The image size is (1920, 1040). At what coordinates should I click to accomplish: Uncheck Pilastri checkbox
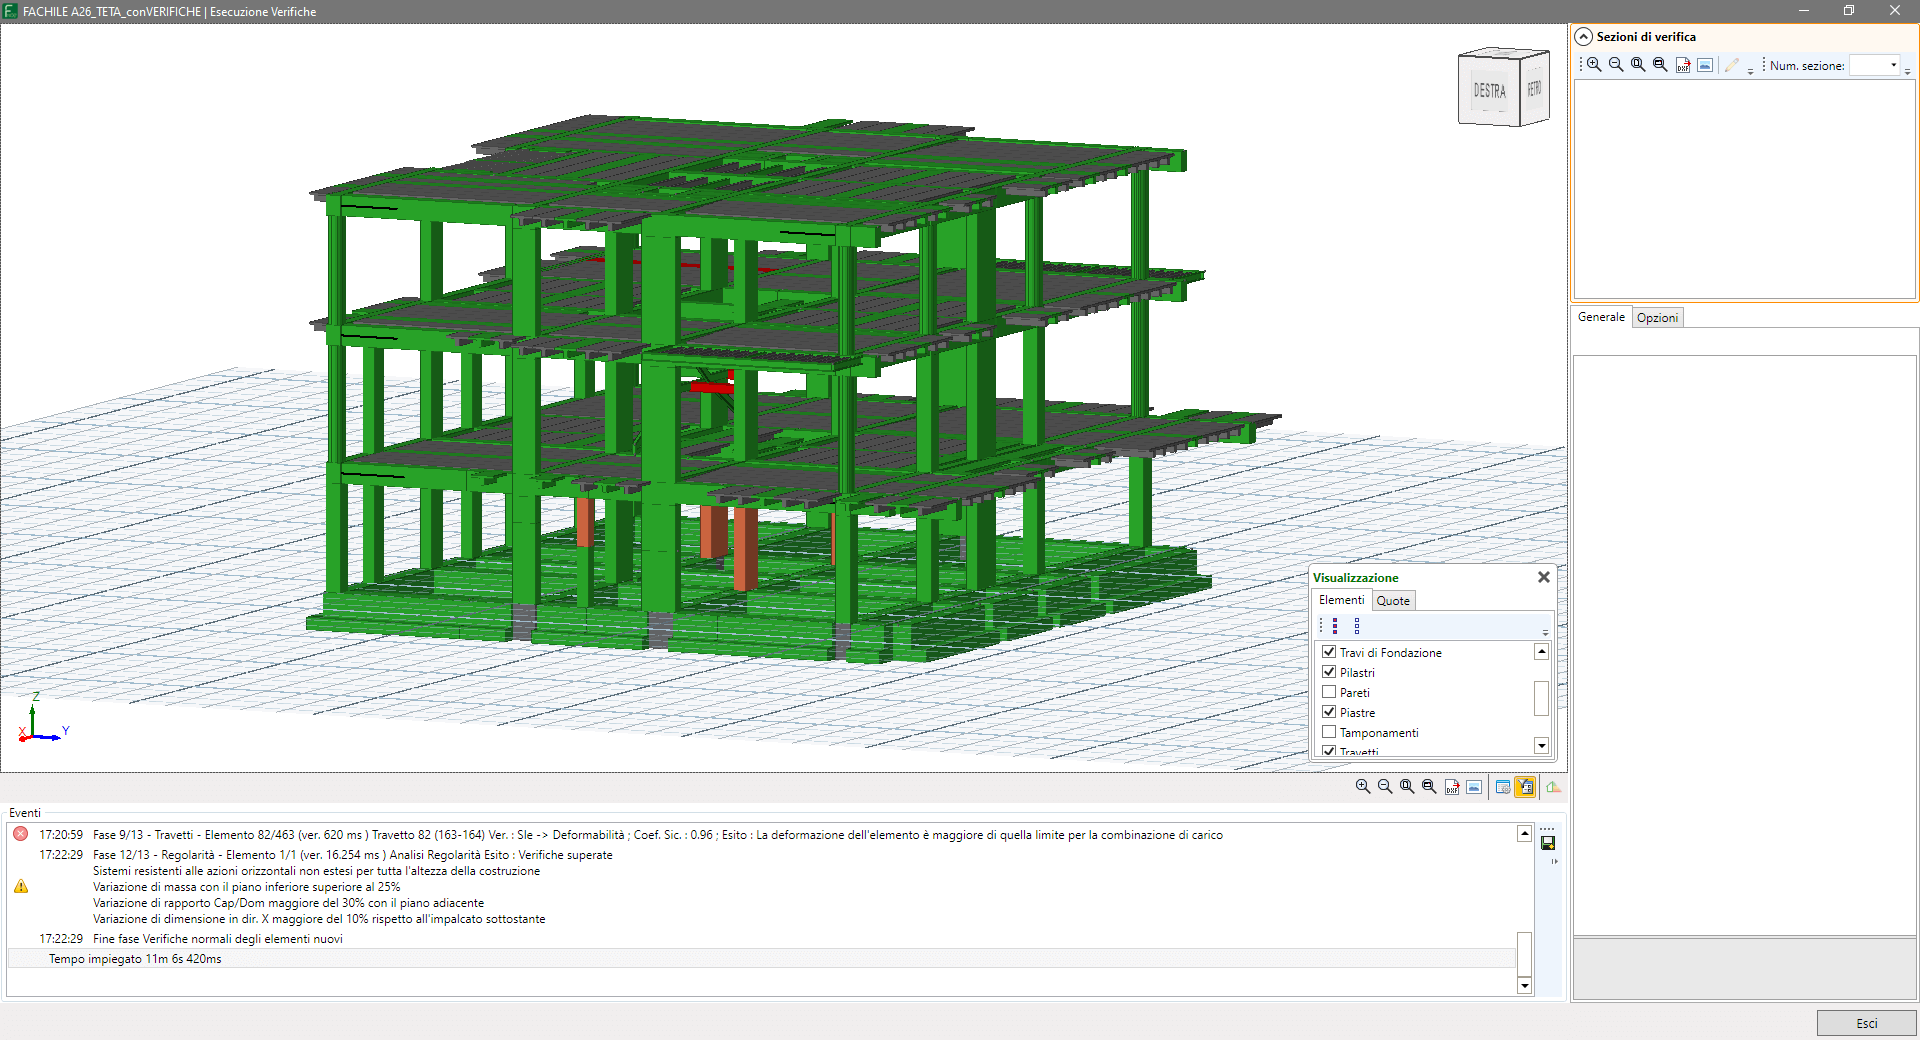point(1329,672)
